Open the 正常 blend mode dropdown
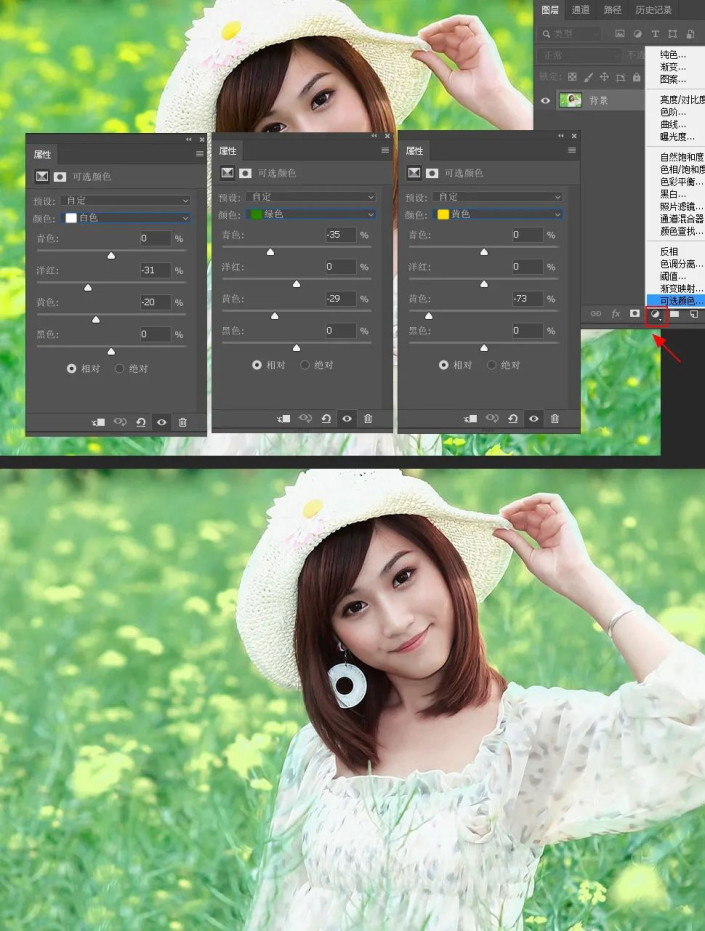The image size is (705, 931). pos(580,55)
